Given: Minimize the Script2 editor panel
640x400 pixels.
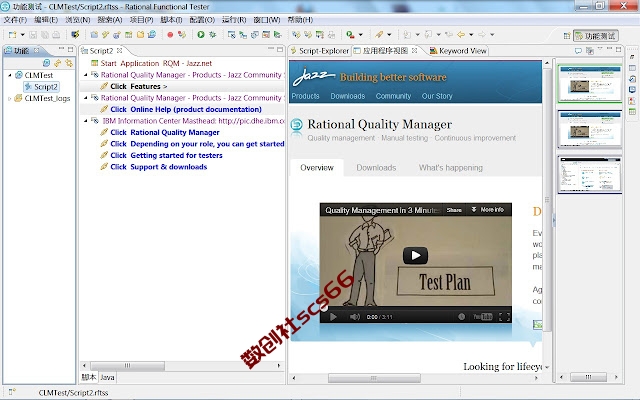Looking at the screenshot, I should (x=271, y=49).
